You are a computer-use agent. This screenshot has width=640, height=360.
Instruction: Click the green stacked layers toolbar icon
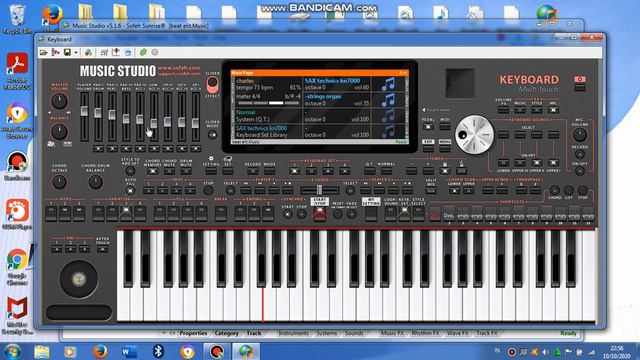tap(143, 52)
